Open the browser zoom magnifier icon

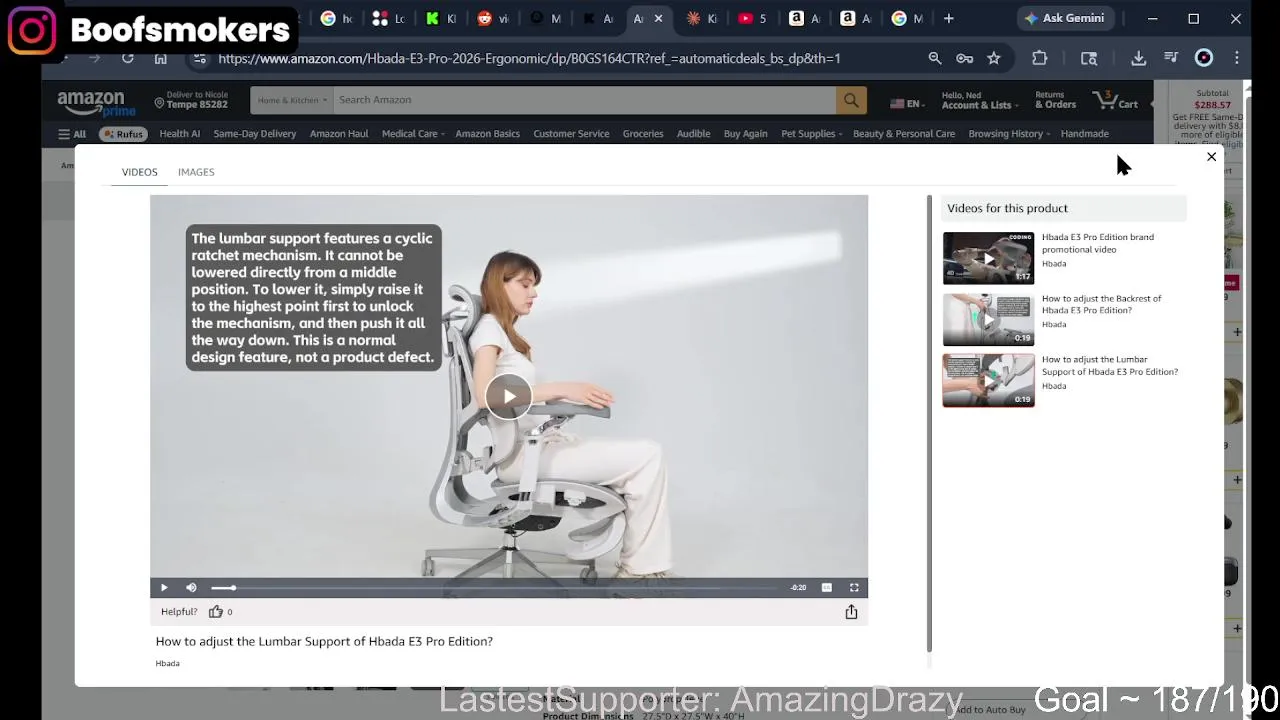935,59
